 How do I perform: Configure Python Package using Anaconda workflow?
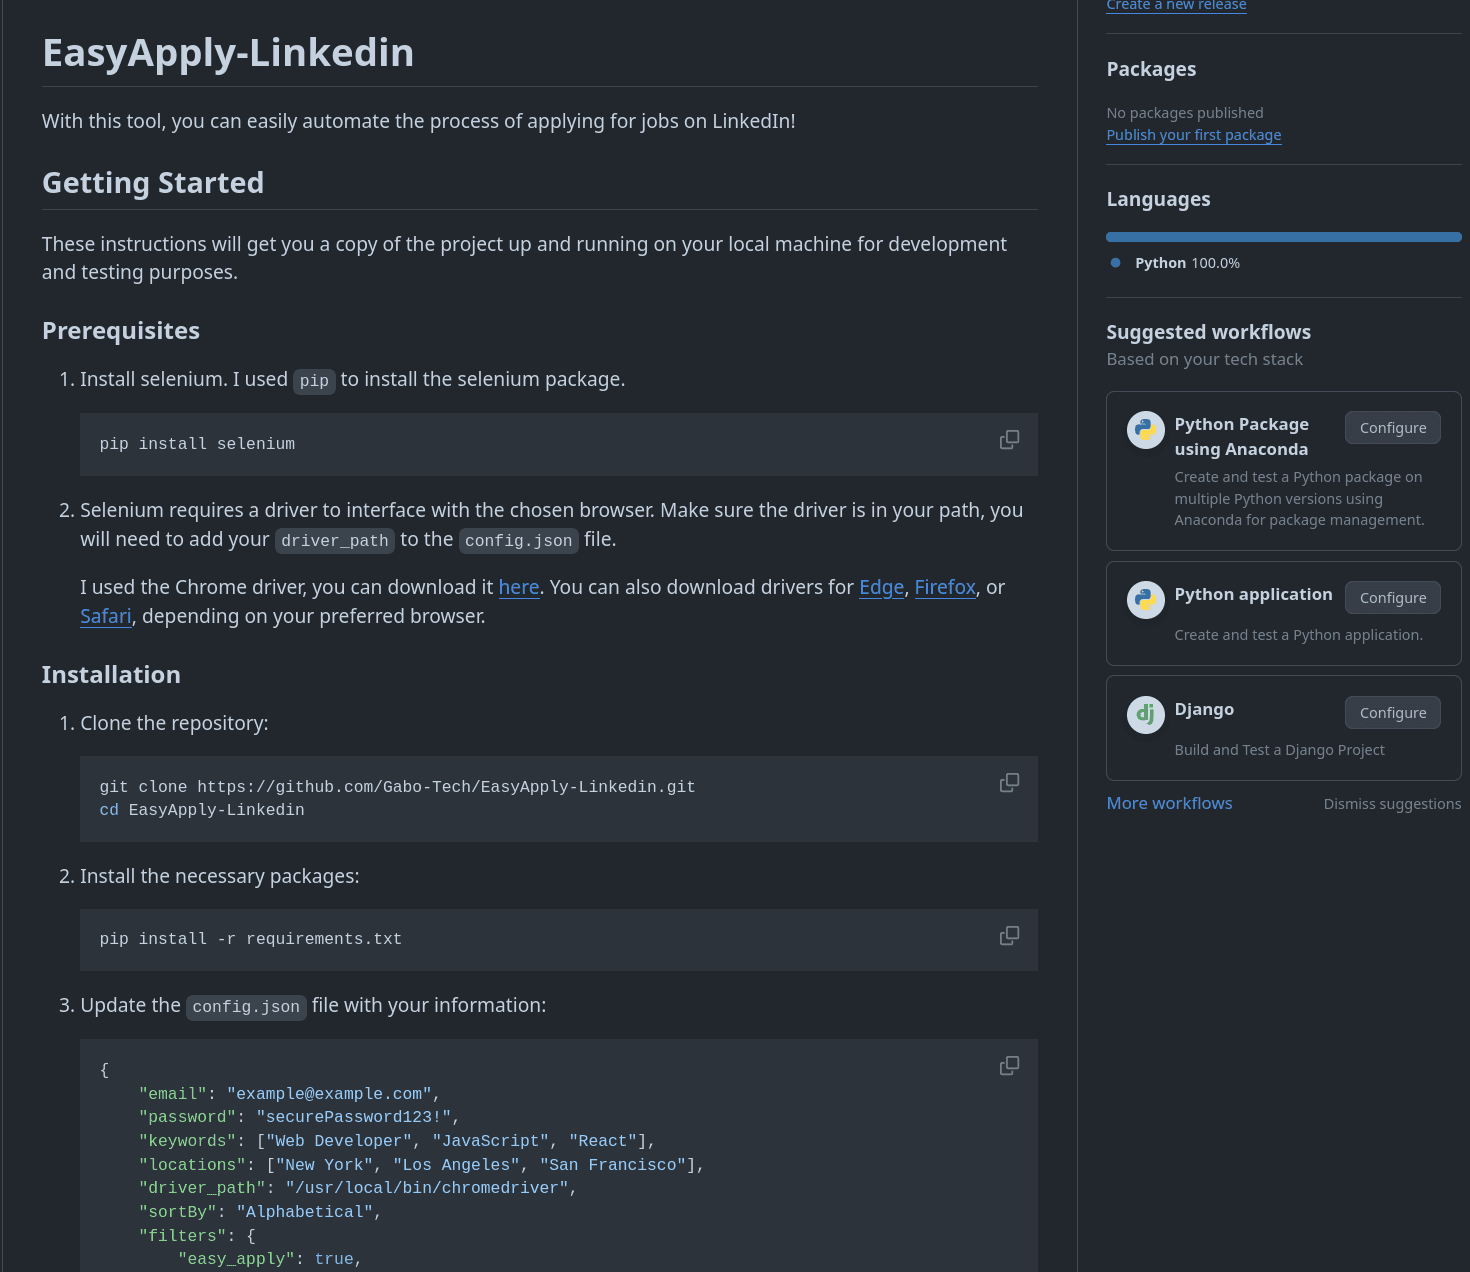tap(1392, 428)
